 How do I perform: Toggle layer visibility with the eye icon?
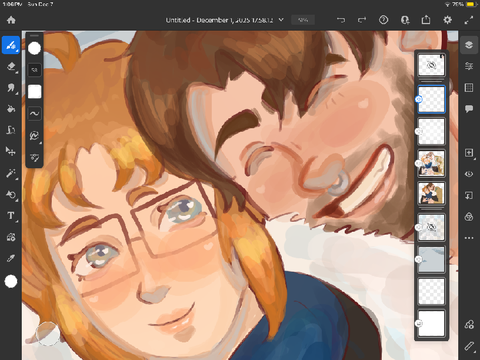[469, 174]
